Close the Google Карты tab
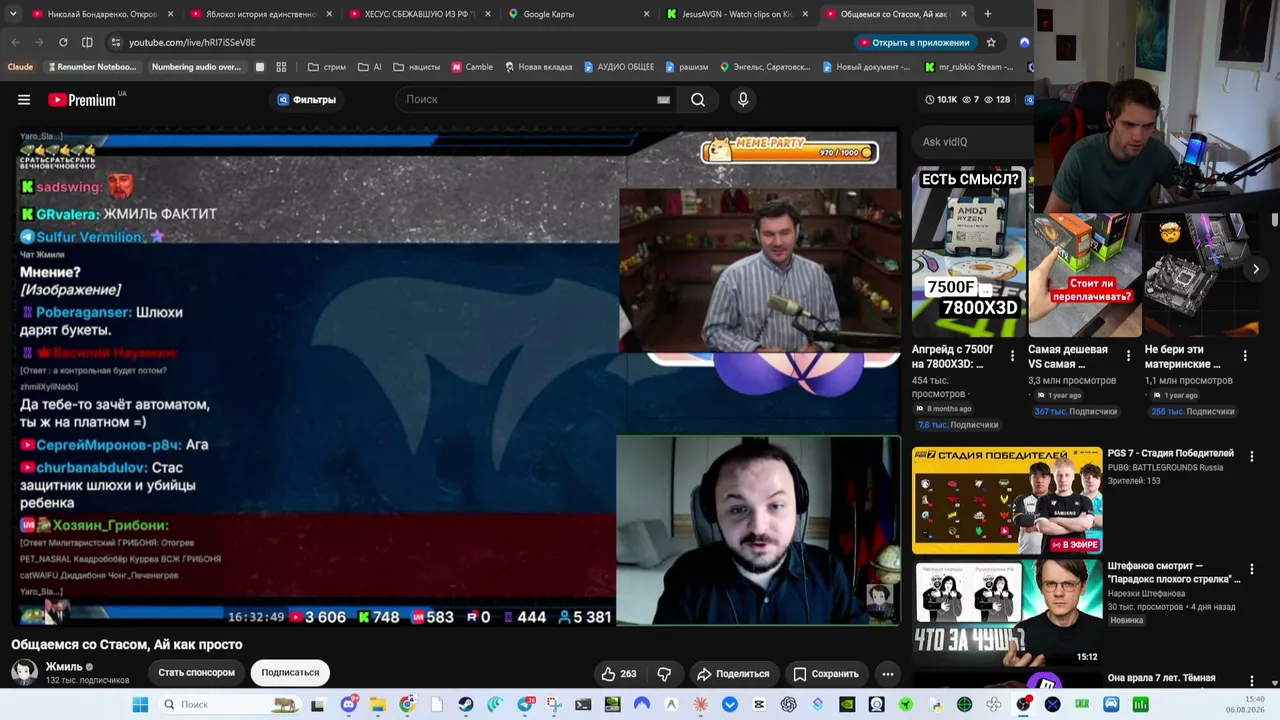 click(x=646, y=14)
